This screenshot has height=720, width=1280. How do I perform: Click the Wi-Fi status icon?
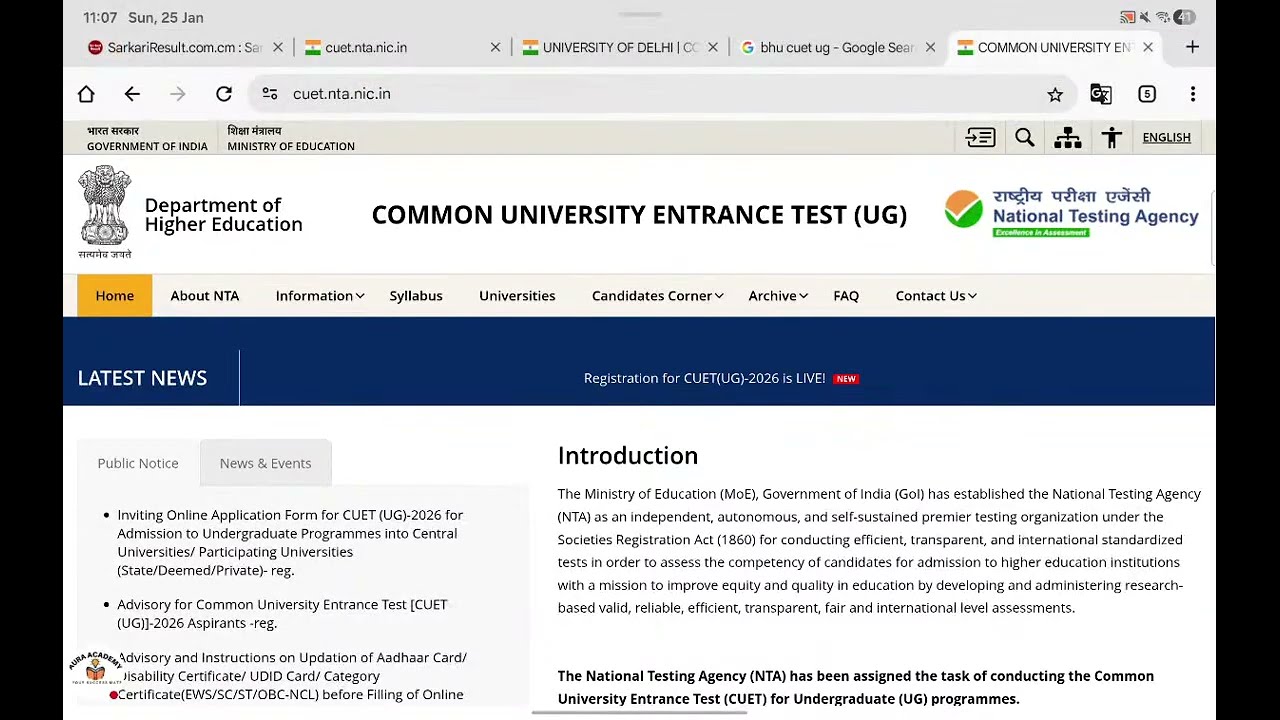[1163, 17]
